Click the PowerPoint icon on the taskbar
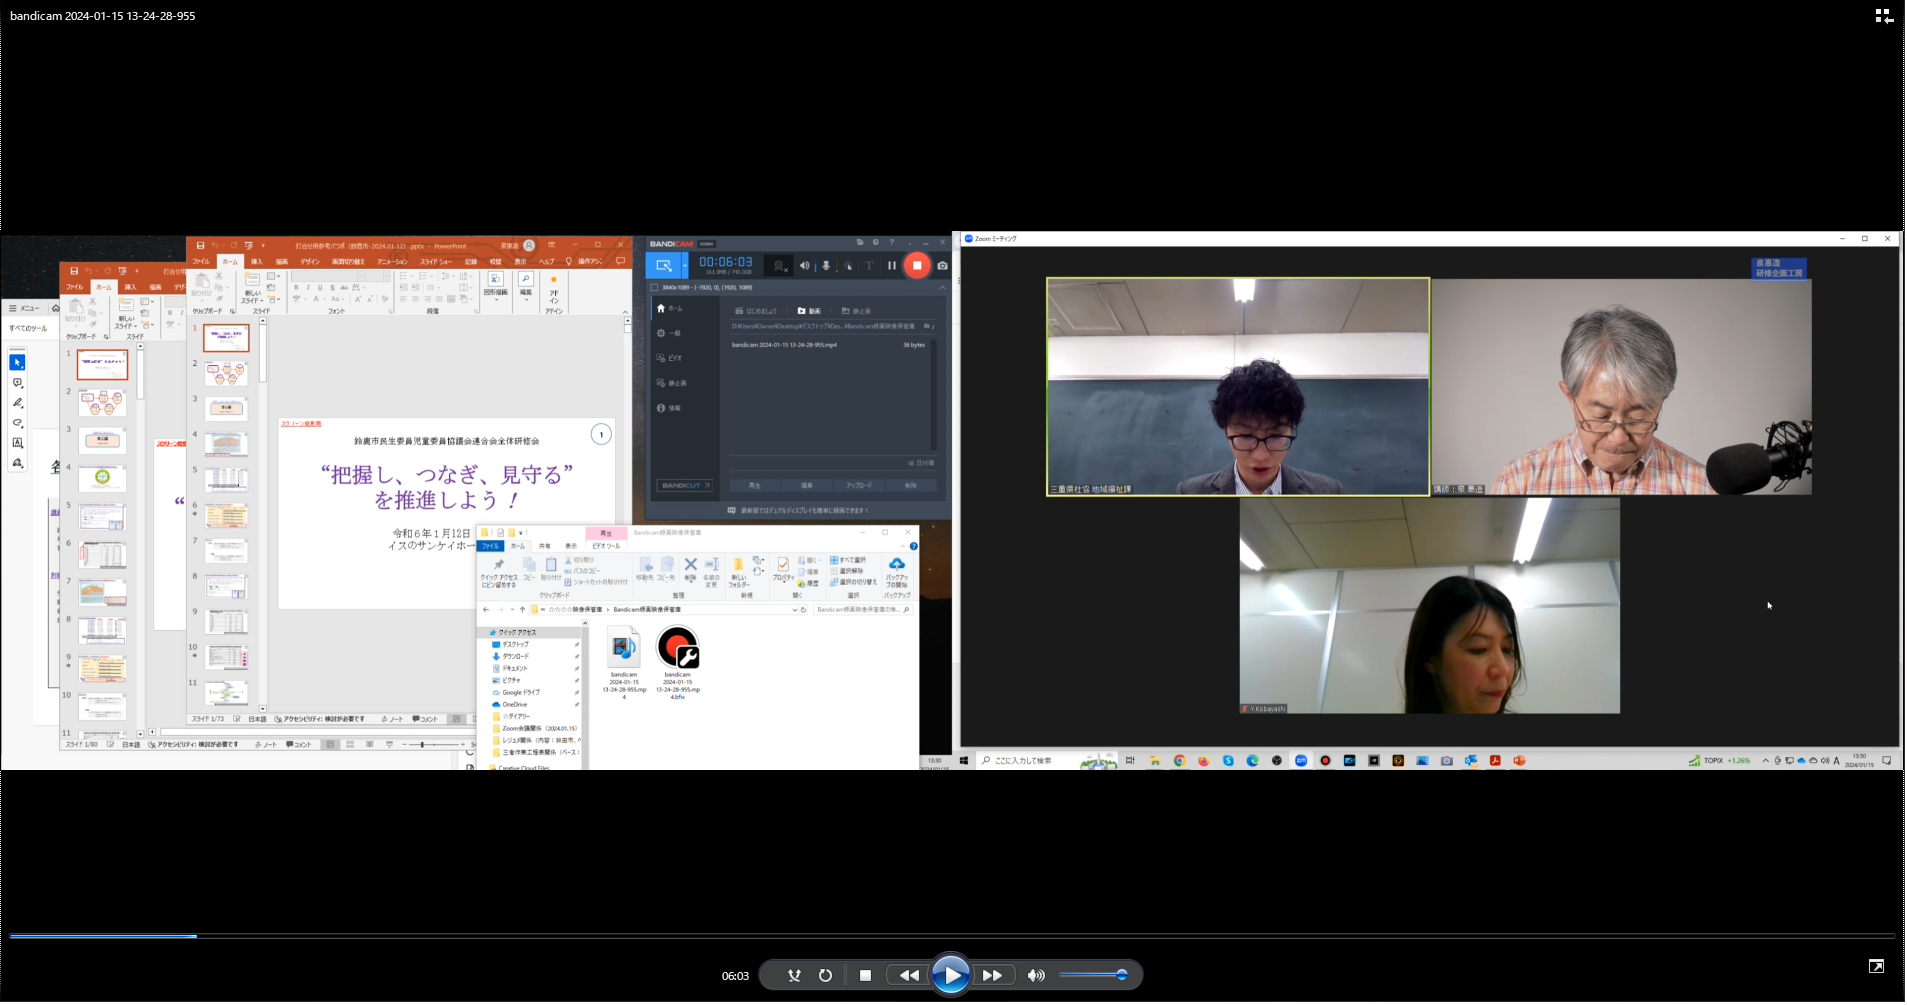This screenshot has height=1005, width=1907. pyautogui.click(x=1520, y=761)
